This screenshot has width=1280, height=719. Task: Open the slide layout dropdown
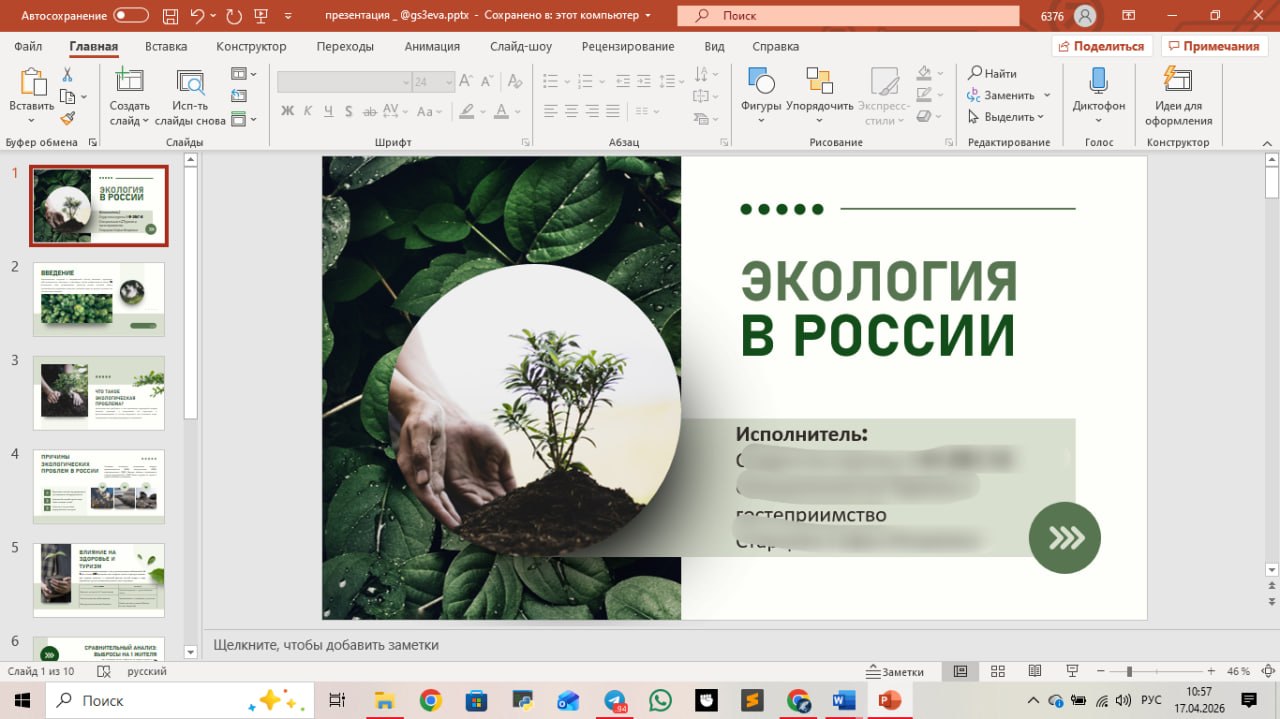(243, 74)
